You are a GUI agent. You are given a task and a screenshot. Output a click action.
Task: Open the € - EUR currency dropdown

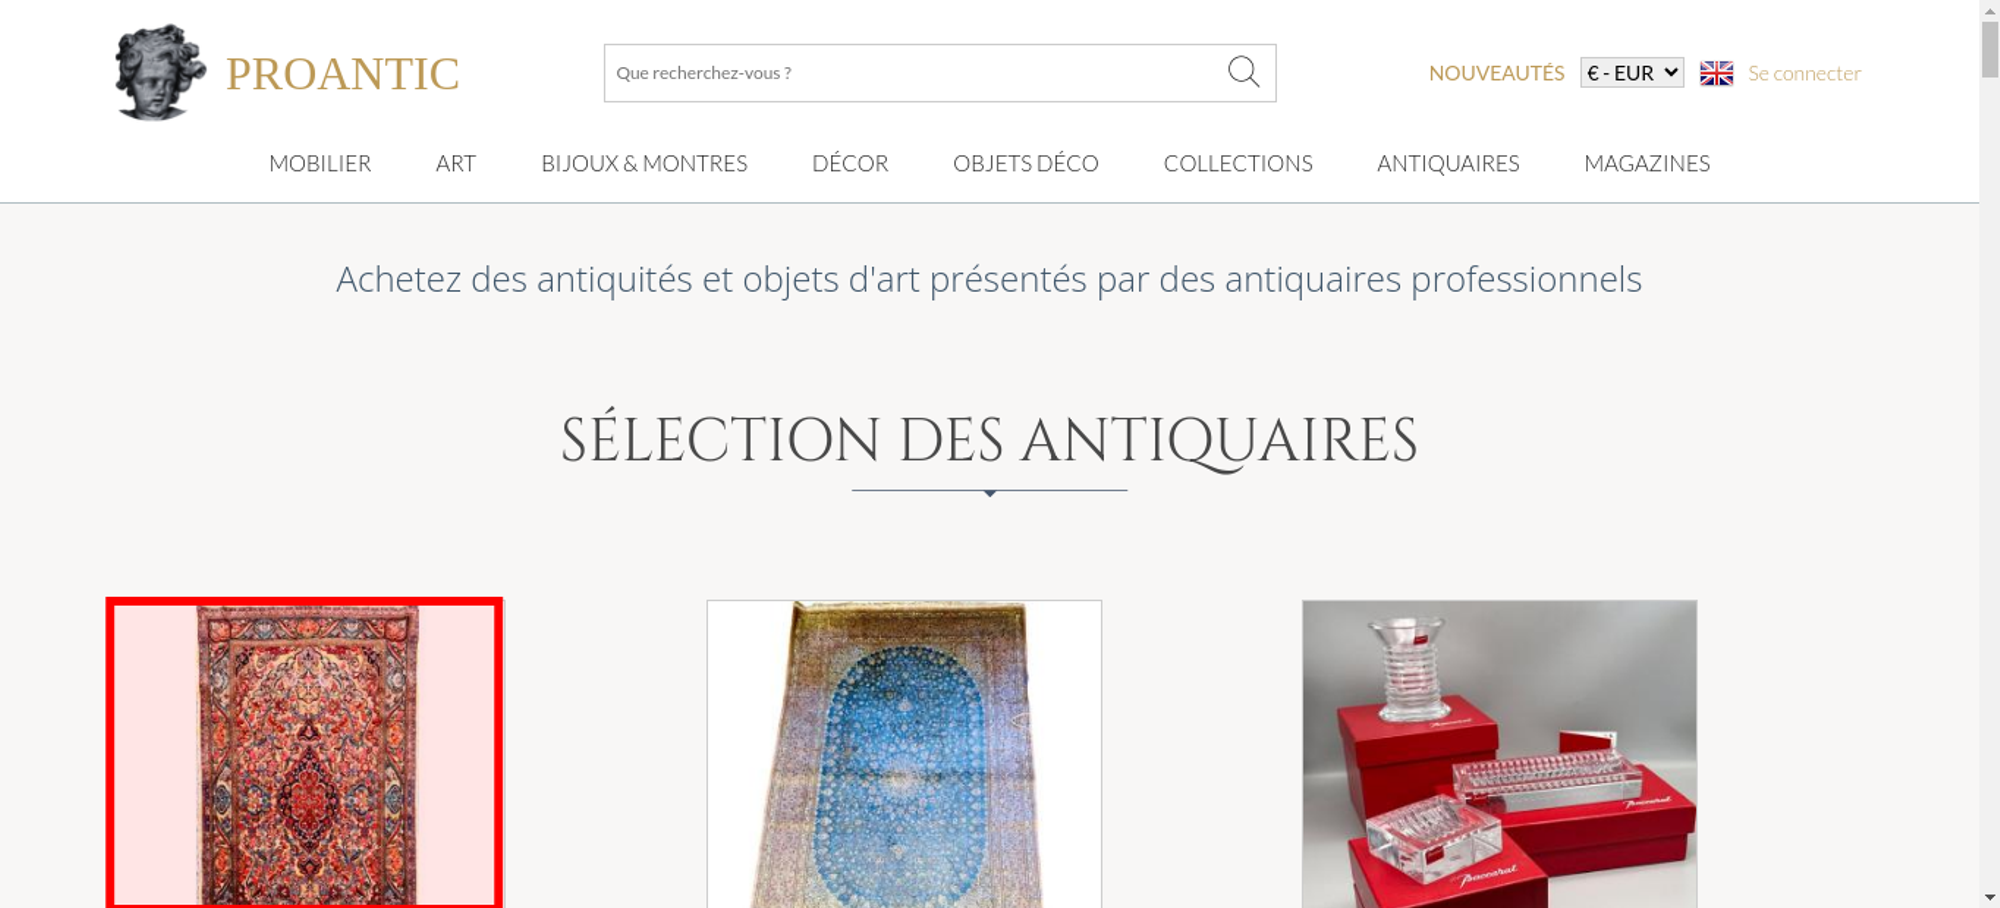coord(1632,72)
